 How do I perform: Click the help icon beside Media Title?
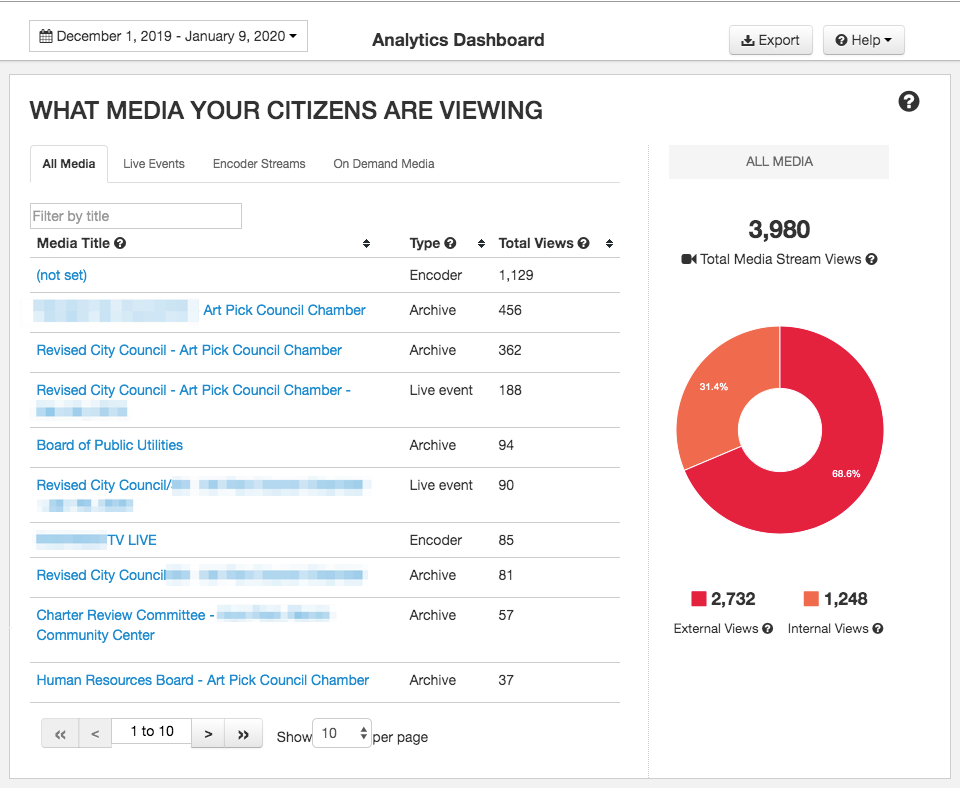(120, 243)
